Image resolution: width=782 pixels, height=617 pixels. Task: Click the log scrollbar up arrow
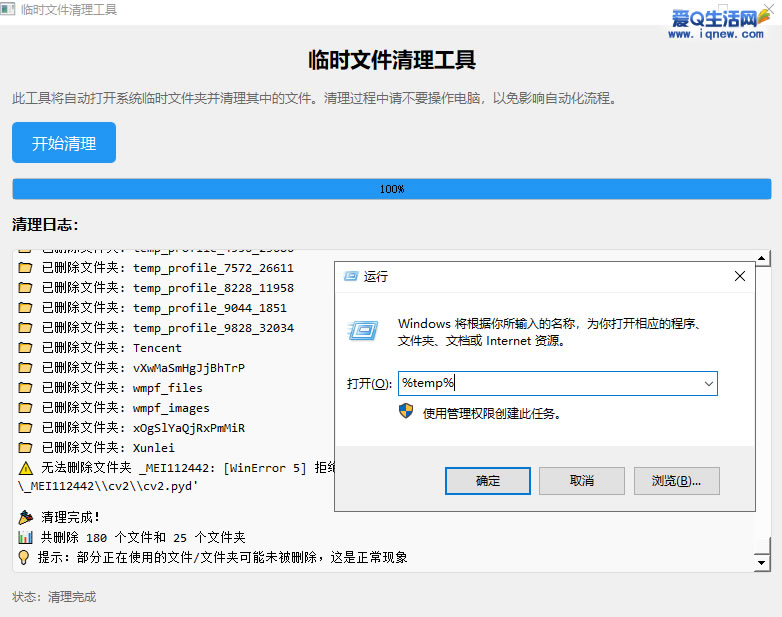click(762, 259)
